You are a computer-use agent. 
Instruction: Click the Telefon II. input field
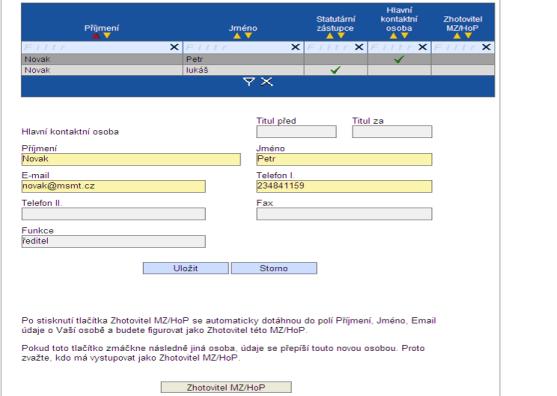tap(114, 214)
